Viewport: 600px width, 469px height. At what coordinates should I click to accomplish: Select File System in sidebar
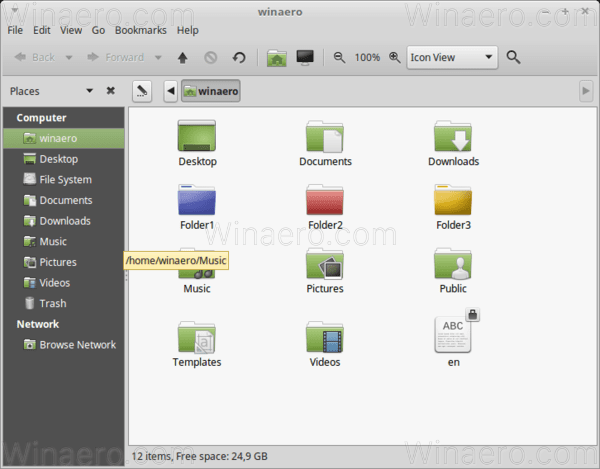pyautogui.click(x=64, y=179)
